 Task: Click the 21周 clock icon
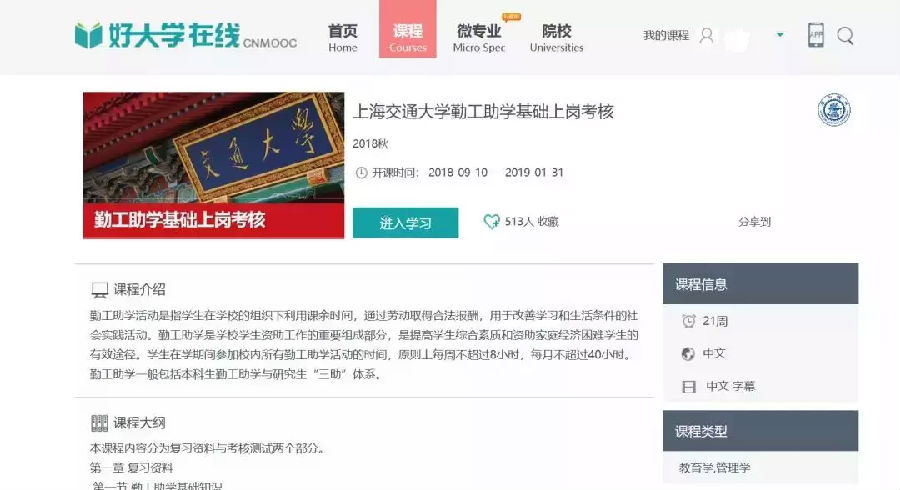[689, 321]
